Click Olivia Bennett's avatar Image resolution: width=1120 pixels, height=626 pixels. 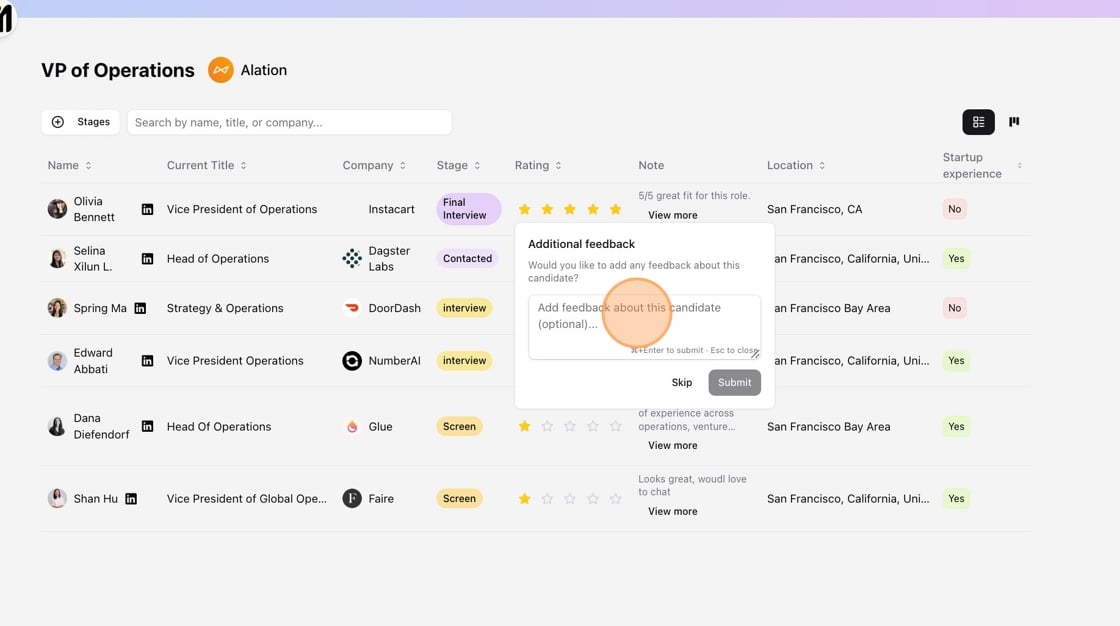[57, 209]
